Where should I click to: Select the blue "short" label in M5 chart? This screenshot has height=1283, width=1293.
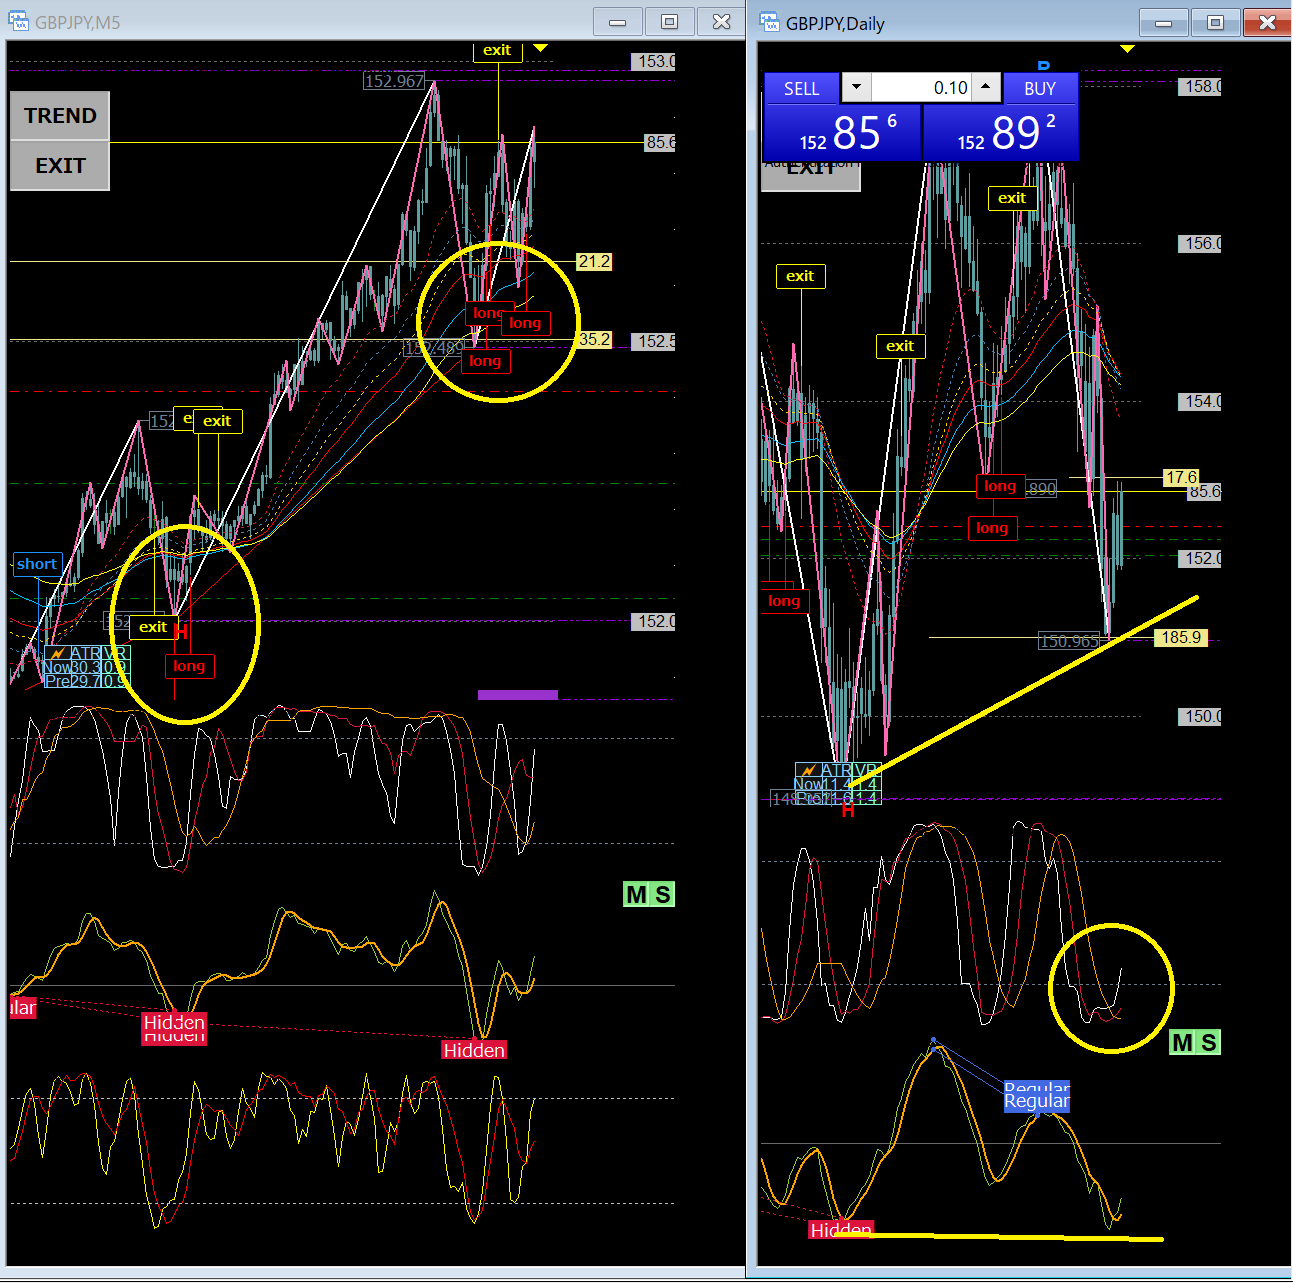pos(37,564)
